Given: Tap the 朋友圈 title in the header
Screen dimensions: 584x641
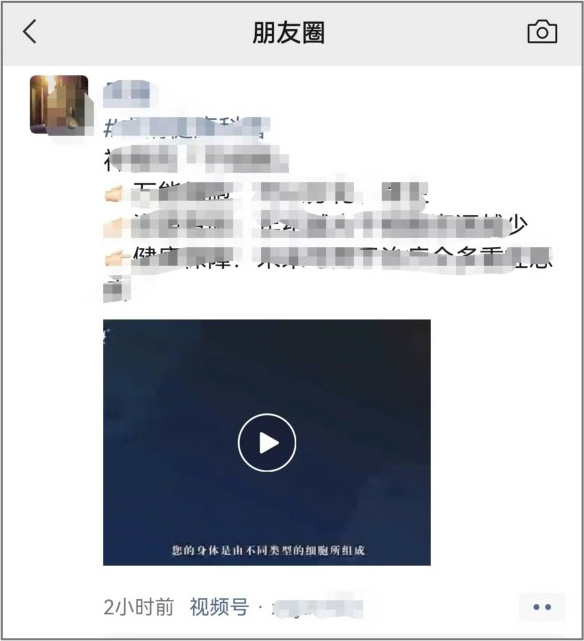Looking at the screenshot, I should coord(289,32).
